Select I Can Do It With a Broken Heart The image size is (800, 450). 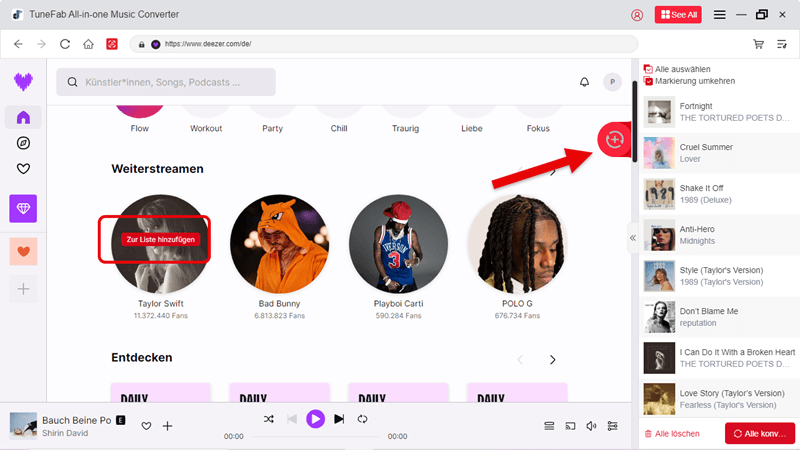click(719, 358)
